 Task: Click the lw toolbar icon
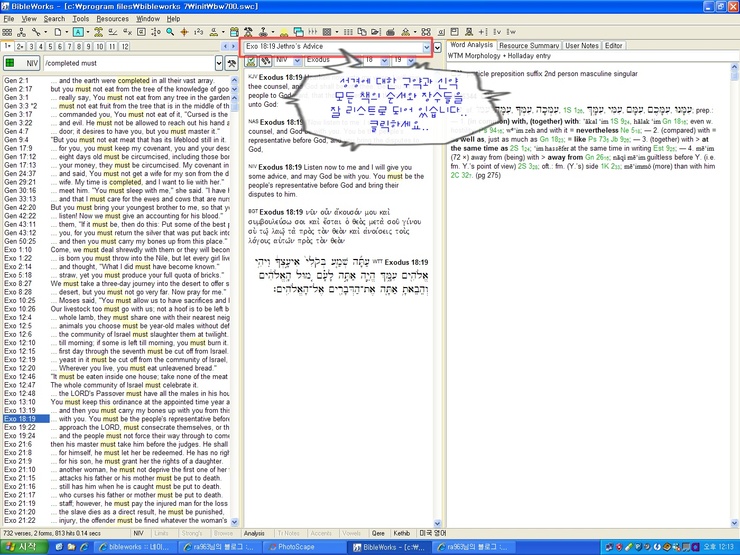coord(511,32)
